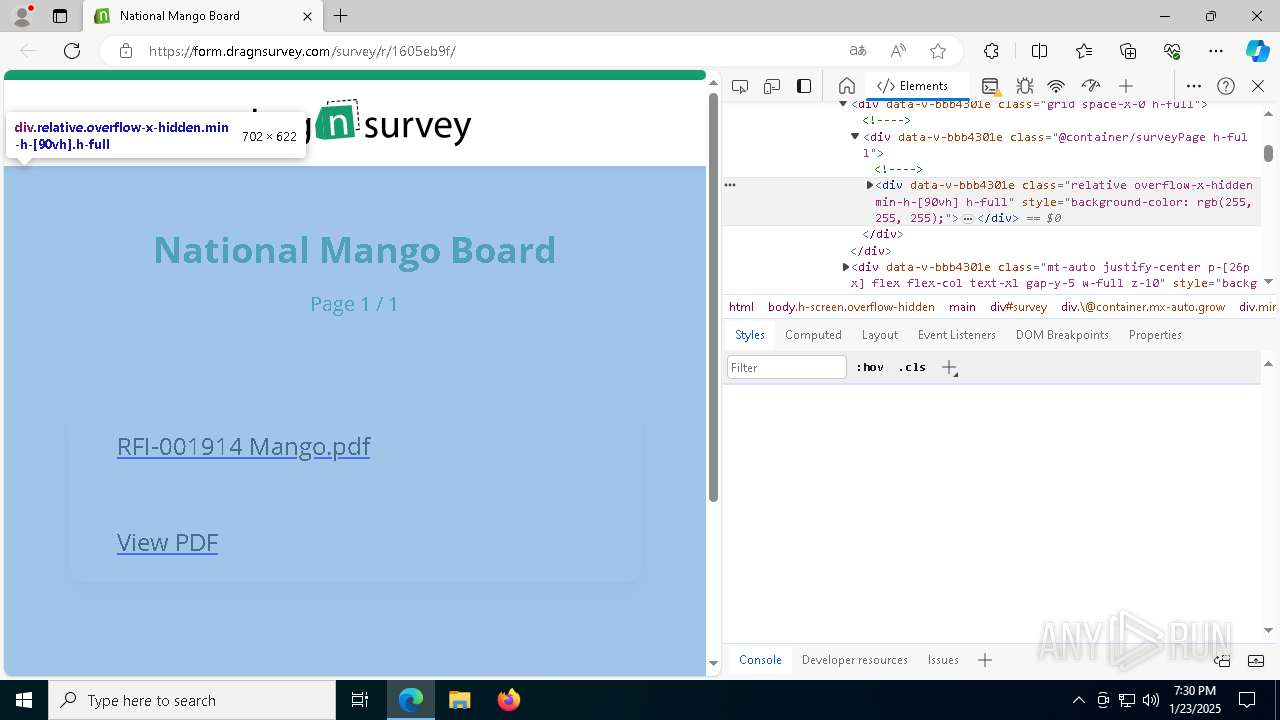Click the Elements tree scrollbar thumb
This screenshot has height=720, width=1280.
point(1268,153)
